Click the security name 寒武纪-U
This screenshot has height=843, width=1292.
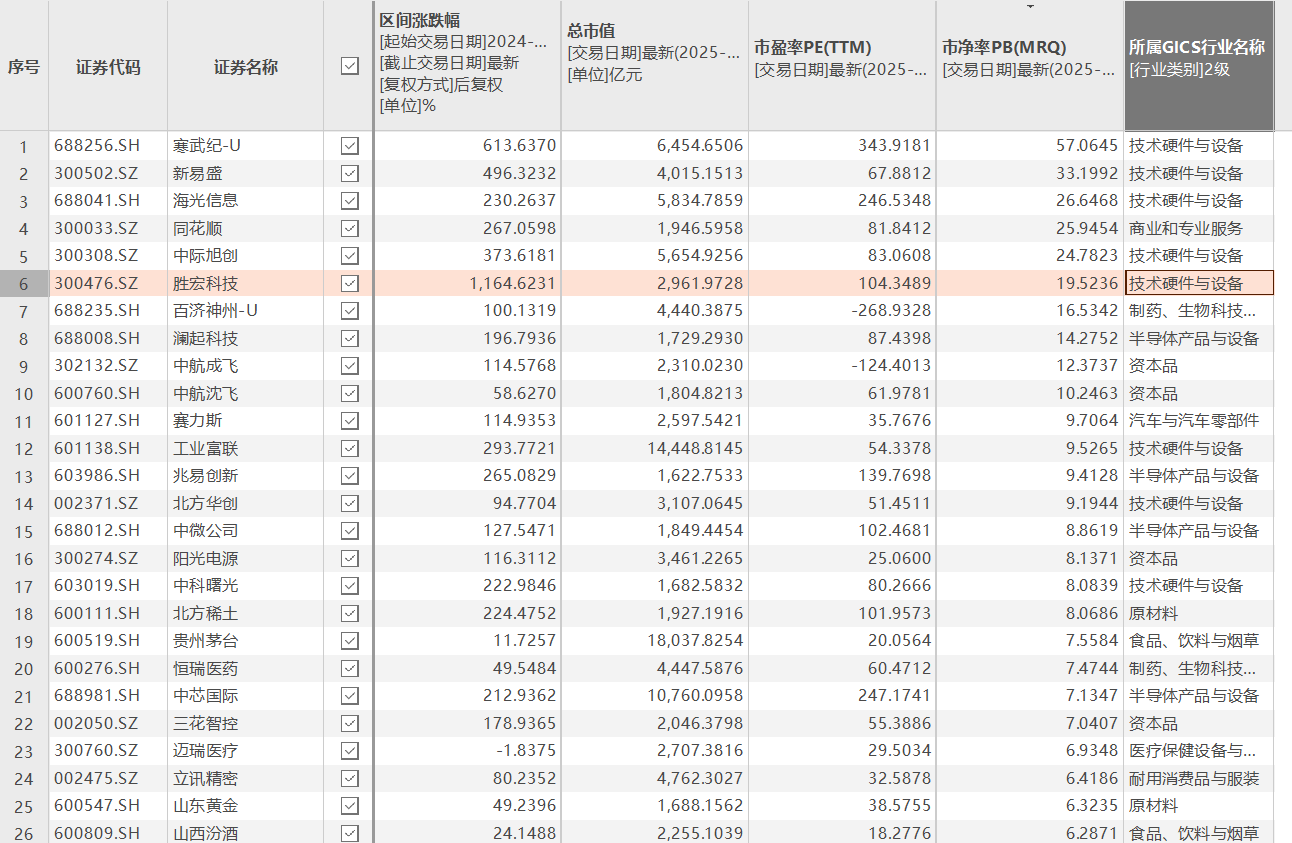pyautogui.click(x=207, y=146)
